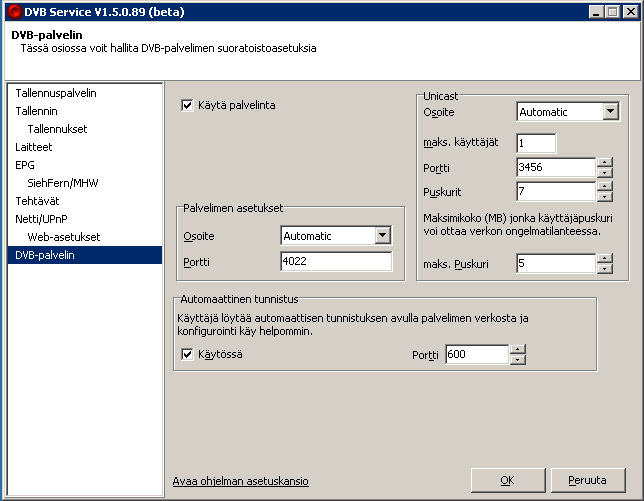Decrease maks. Puskuri with down arrow
The height and width of the screenshot is (501, 644).
pyautogui.click(x=605, y=269)
